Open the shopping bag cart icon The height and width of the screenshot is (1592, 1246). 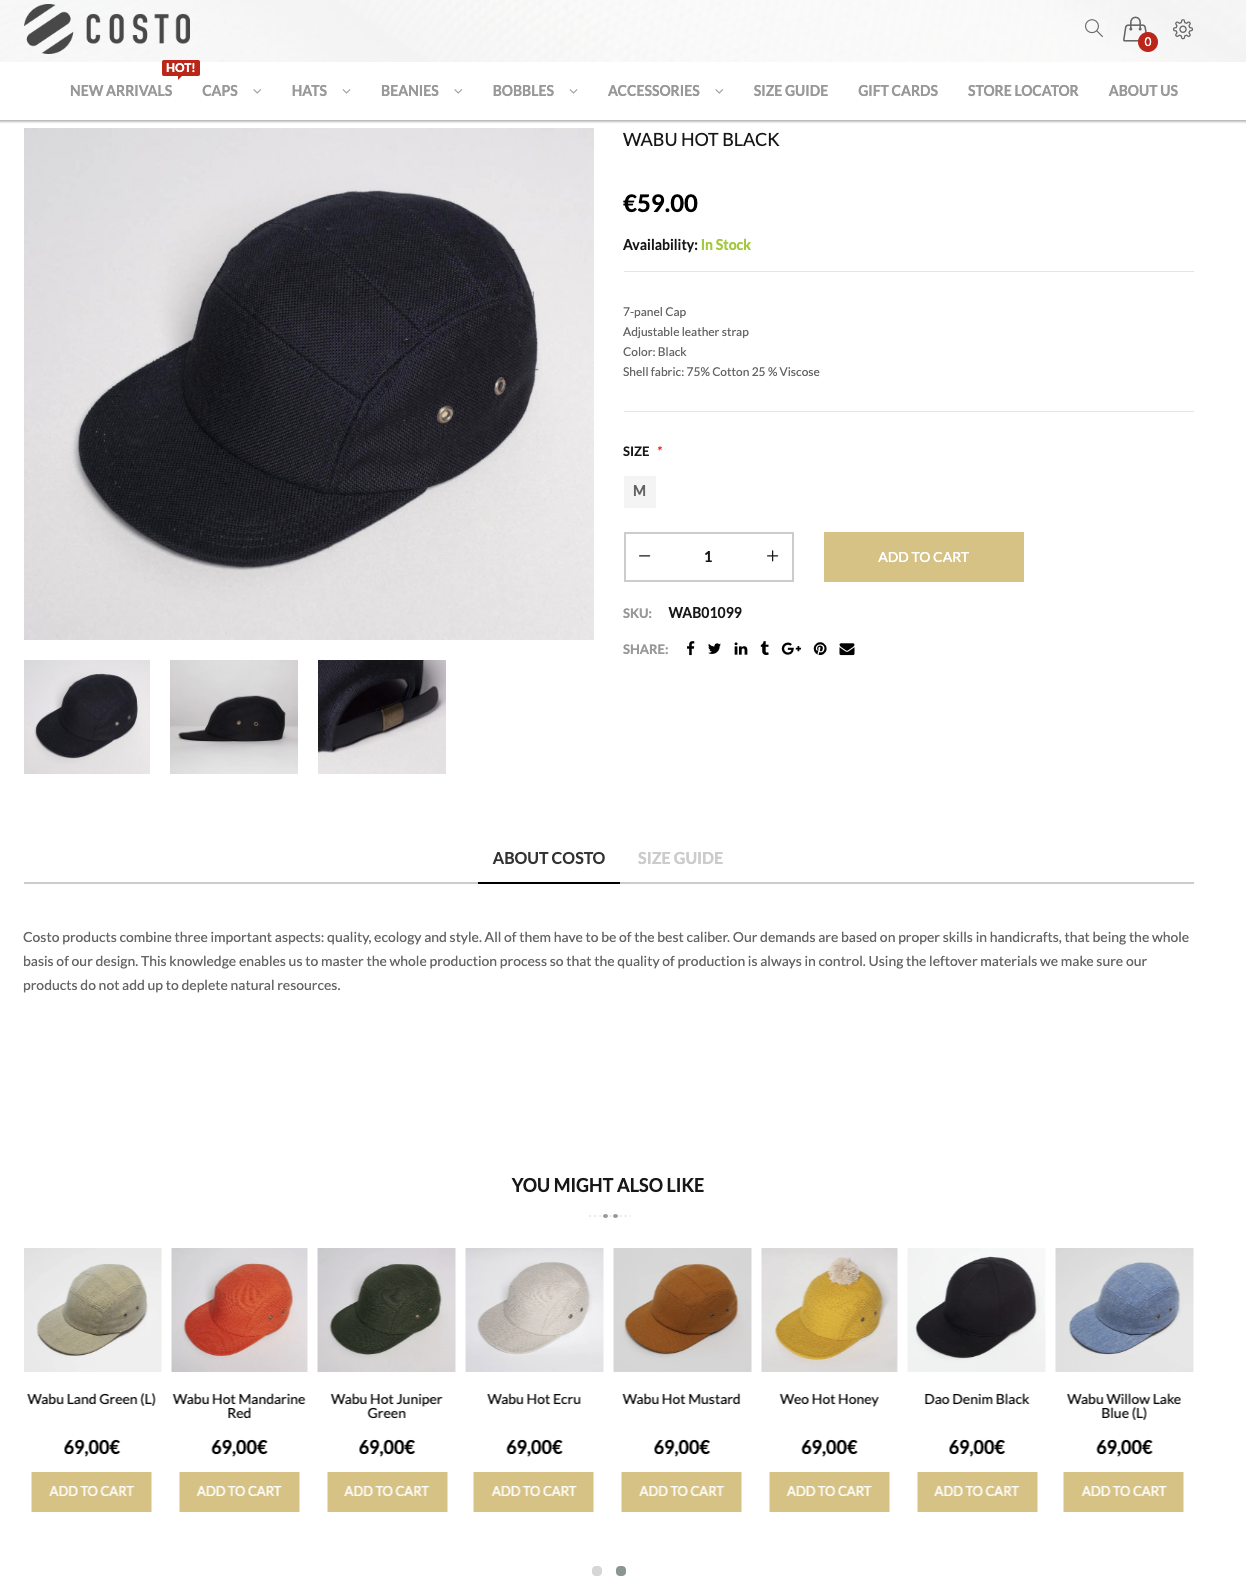coord(1135,29)
